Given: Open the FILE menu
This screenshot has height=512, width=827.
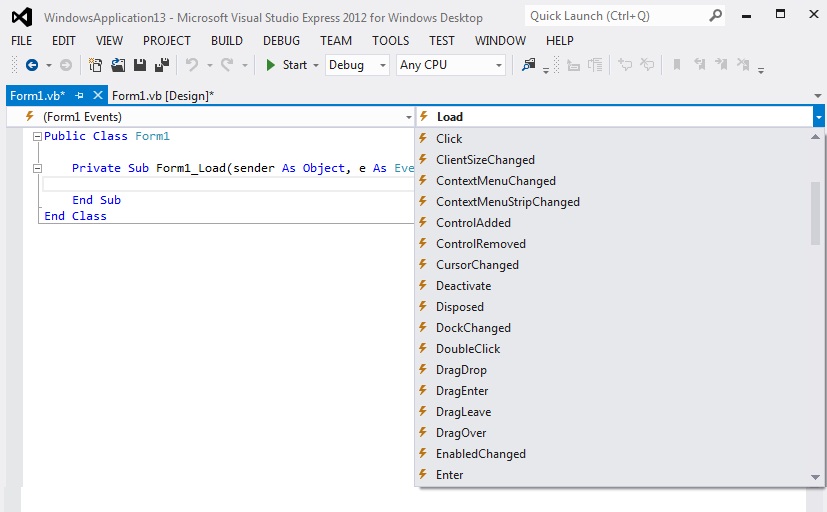Looking at the screenshot, I should 22,41.
